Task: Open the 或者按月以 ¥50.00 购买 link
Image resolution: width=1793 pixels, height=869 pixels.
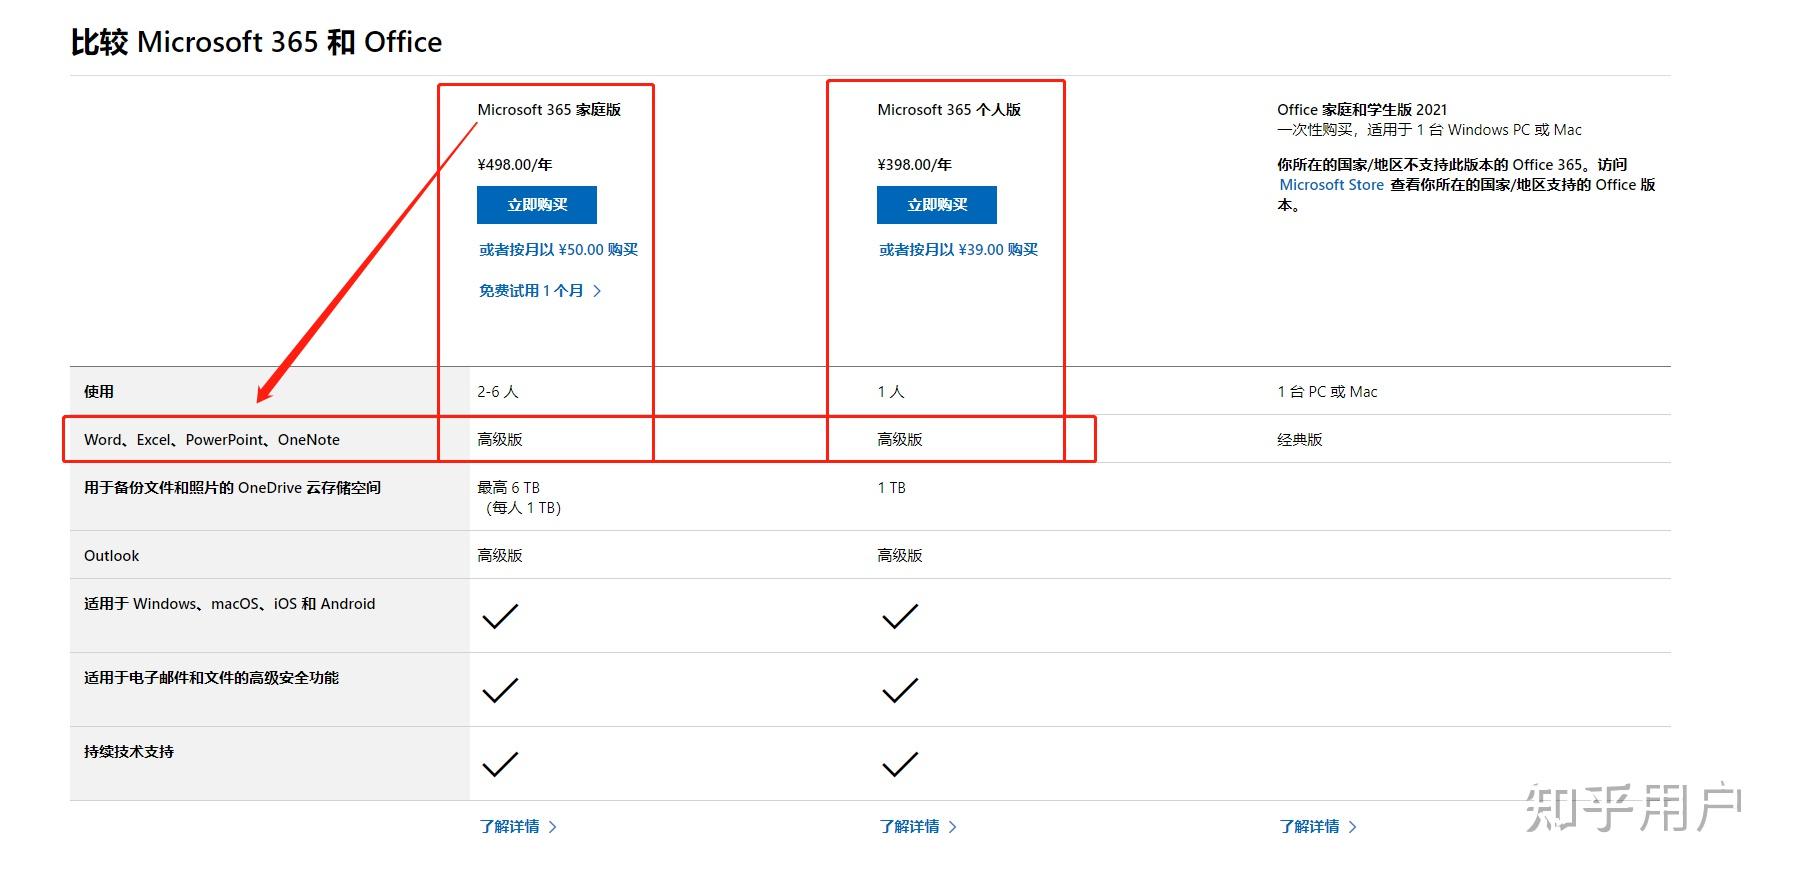Action: coord(558,250)
